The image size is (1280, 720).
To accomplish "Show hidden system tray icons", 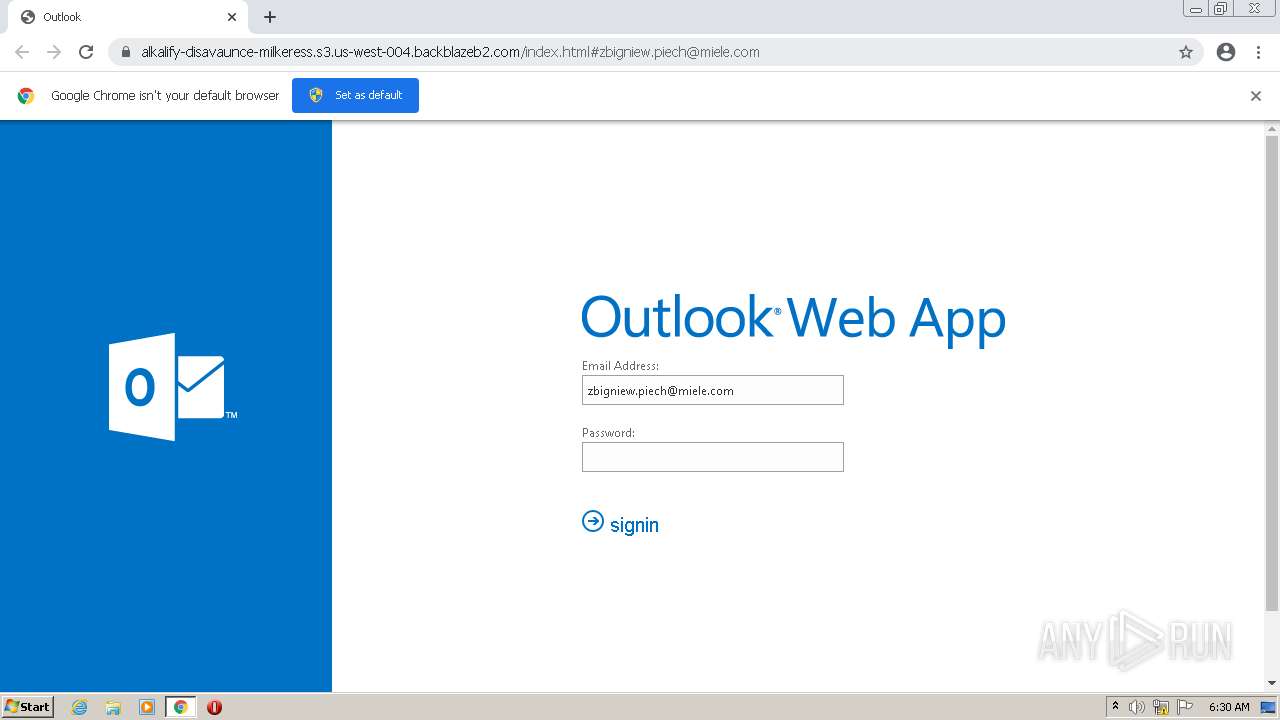I will tap(1115, 707).
